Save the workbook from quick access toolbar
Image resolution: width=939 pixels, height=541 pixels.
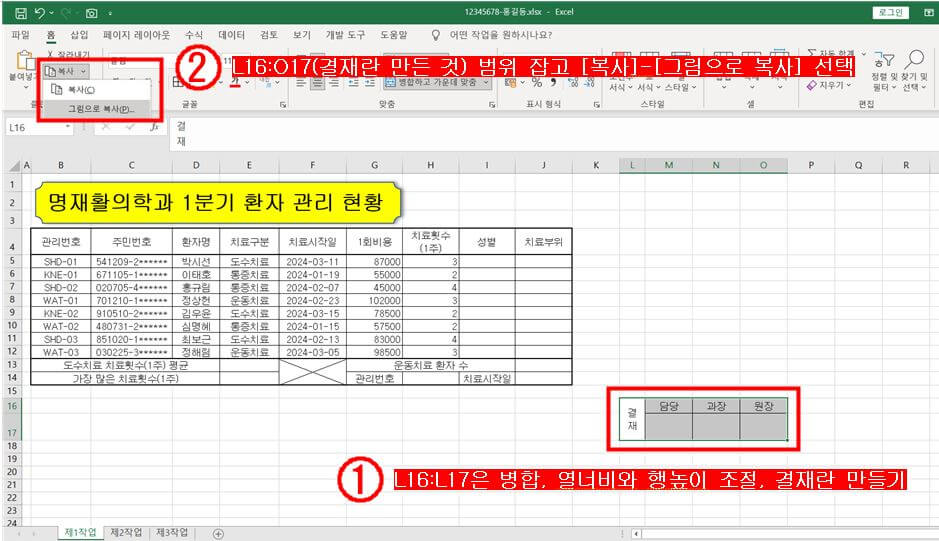click(x=20, y=12)
